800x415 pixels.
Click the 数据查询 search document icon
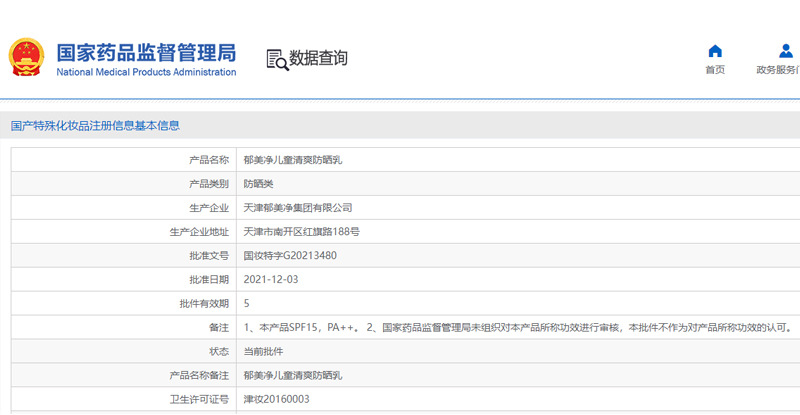pos(277,60)
